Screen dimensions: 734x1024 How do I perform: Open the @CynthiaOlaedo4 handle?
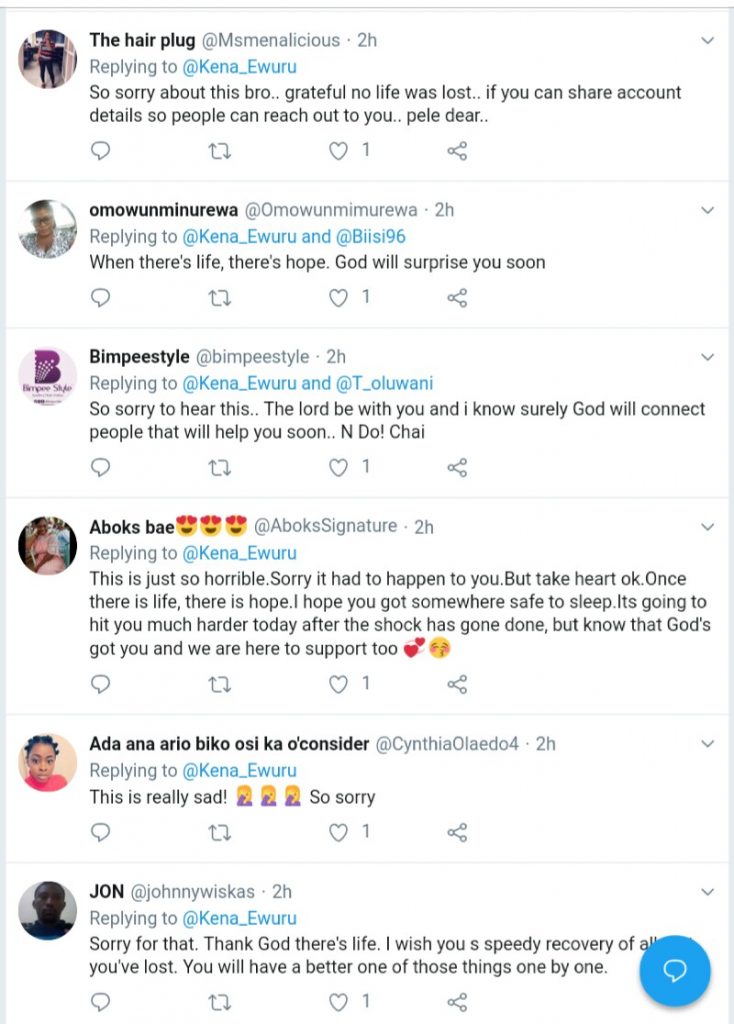point(447,744)
